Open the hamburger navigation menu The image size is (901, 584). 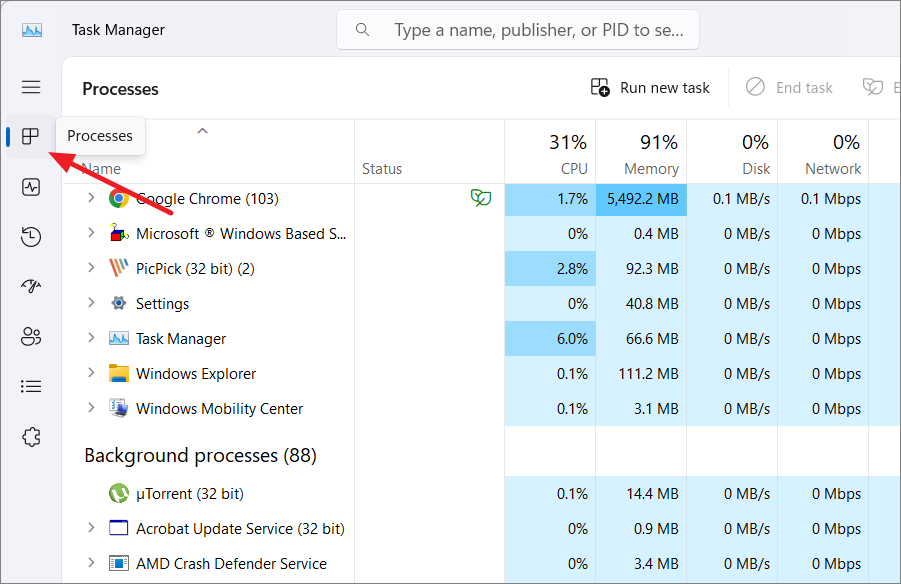[31, 87]
